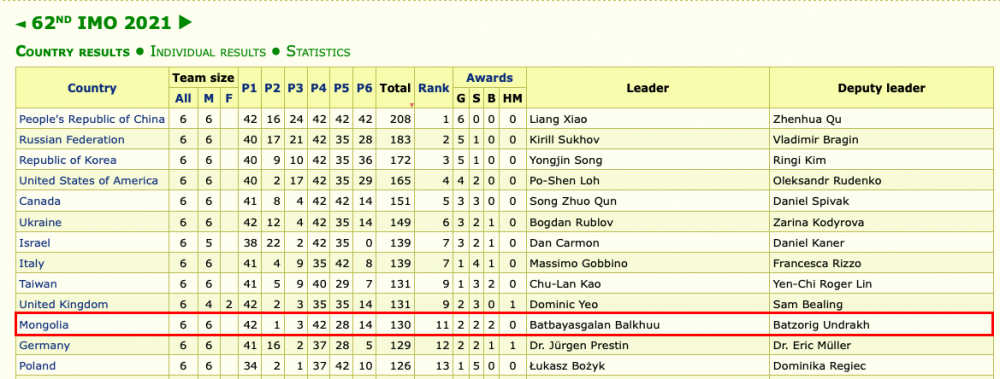Sort by Awards column header
Viewport: 1000px width, 379px height.
click(489, 78)
